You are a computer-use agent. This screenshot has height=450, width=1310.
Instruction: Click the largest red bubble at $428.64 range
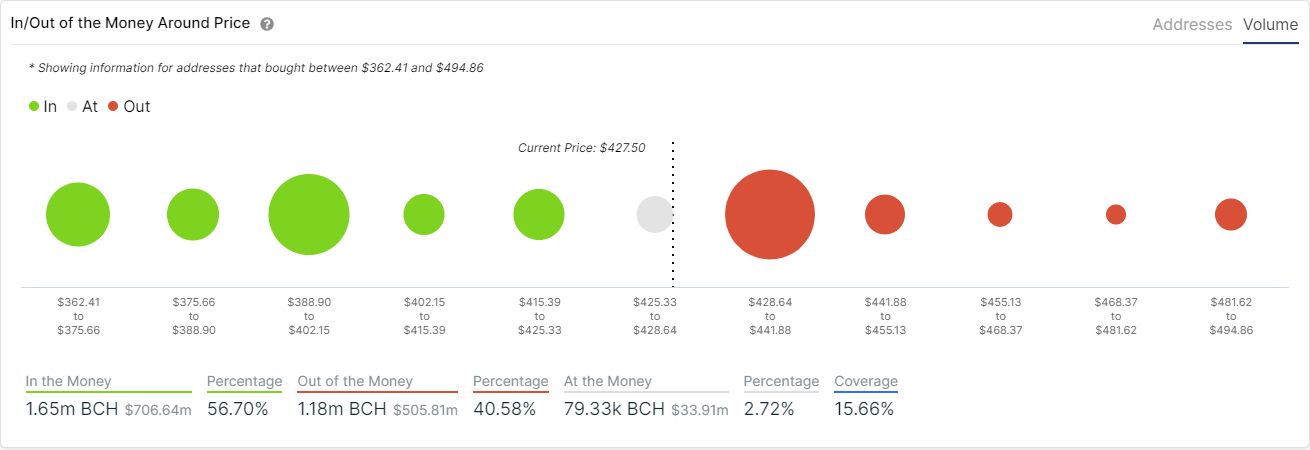(x=770, y=215)
